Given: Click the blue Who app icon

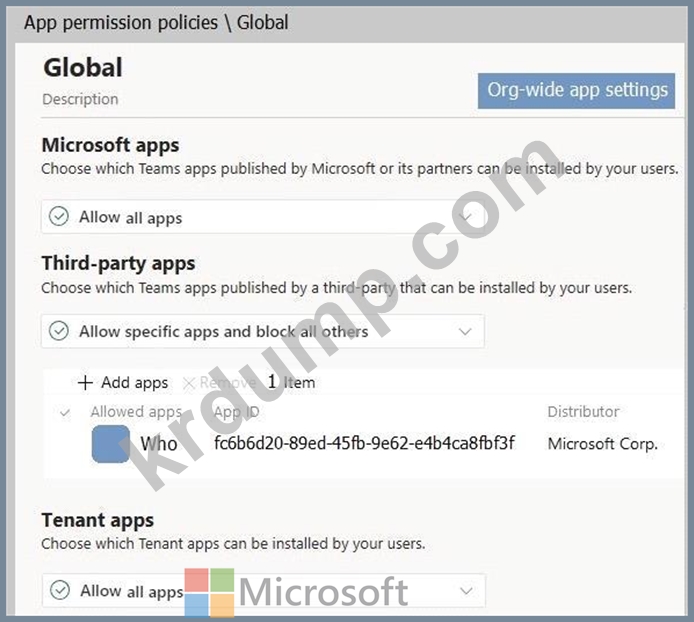Looking at the screenshot, I should (110, 444).
